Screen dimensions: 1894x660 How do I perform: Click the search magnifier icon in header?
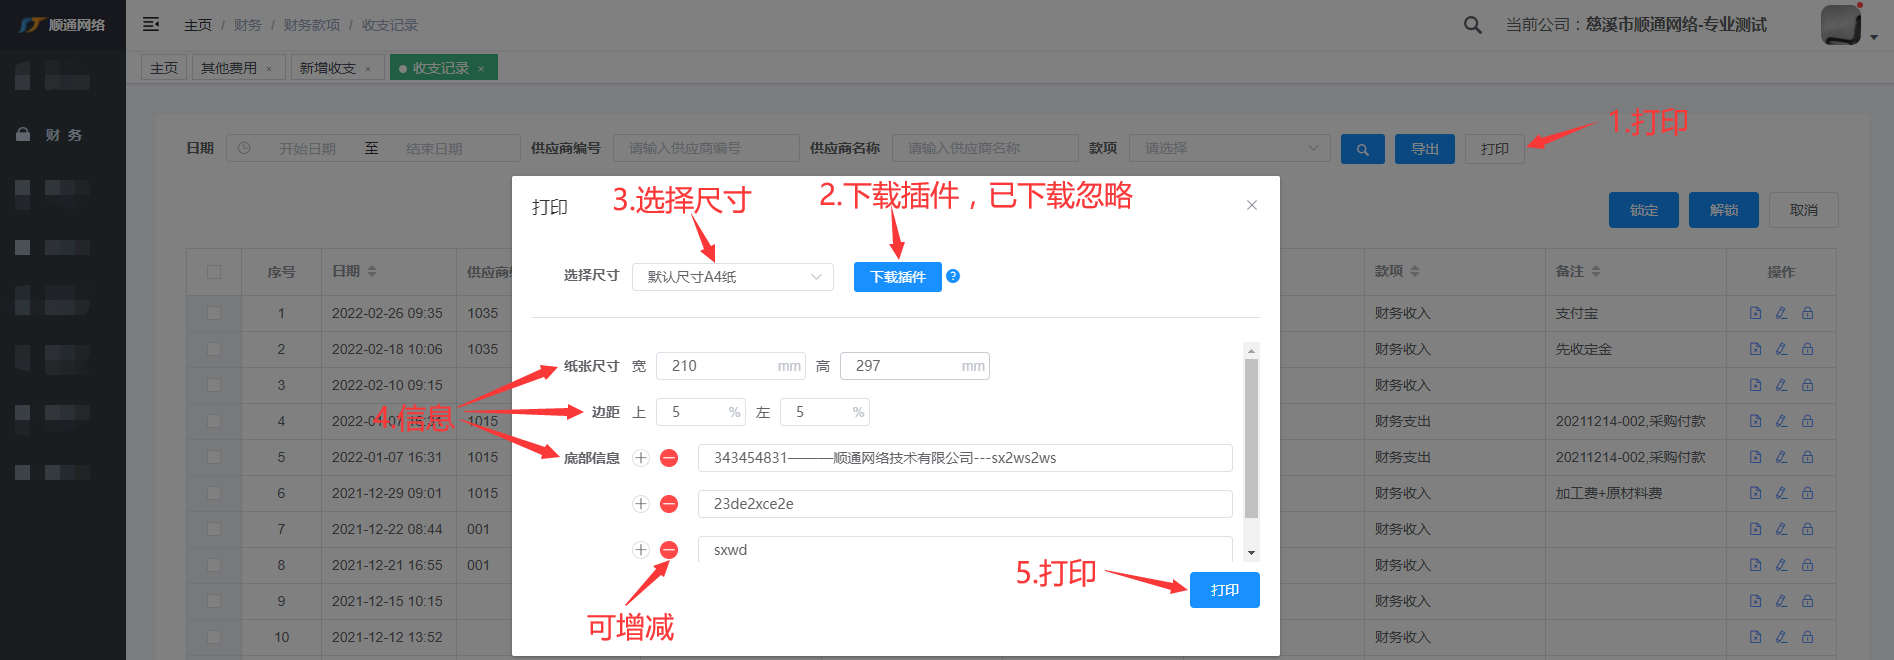(1472, 25)
